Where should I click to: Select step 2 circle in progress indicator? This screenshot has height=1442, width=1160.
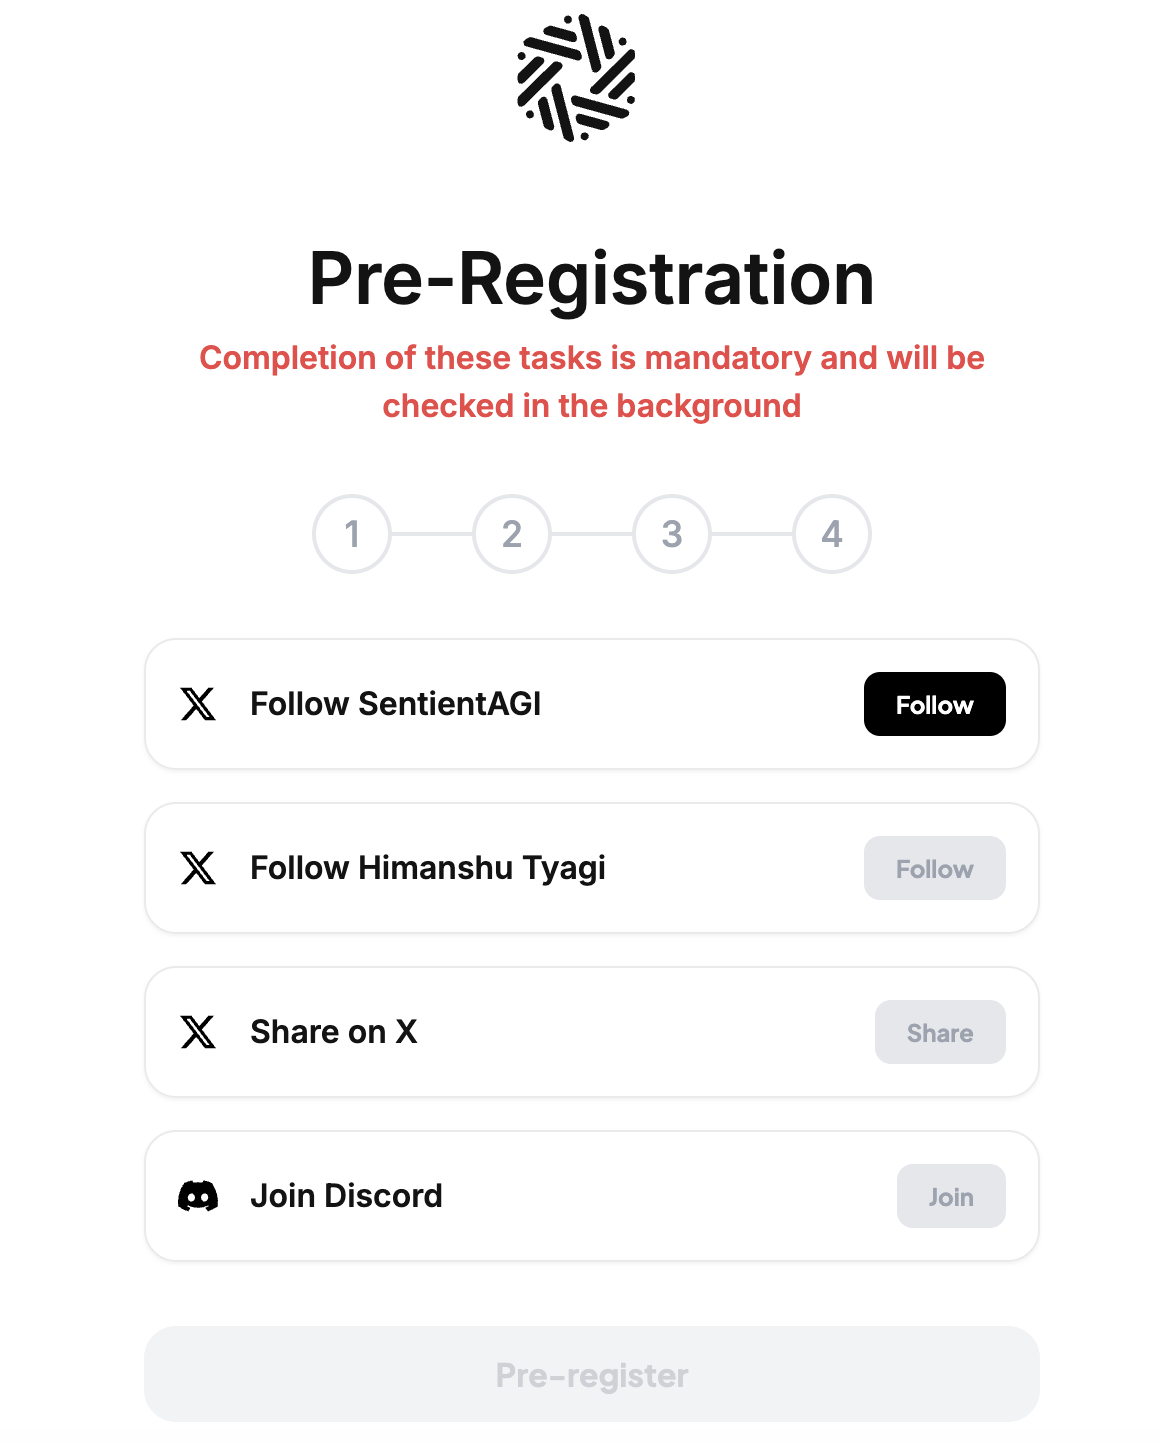click(512, 534)
